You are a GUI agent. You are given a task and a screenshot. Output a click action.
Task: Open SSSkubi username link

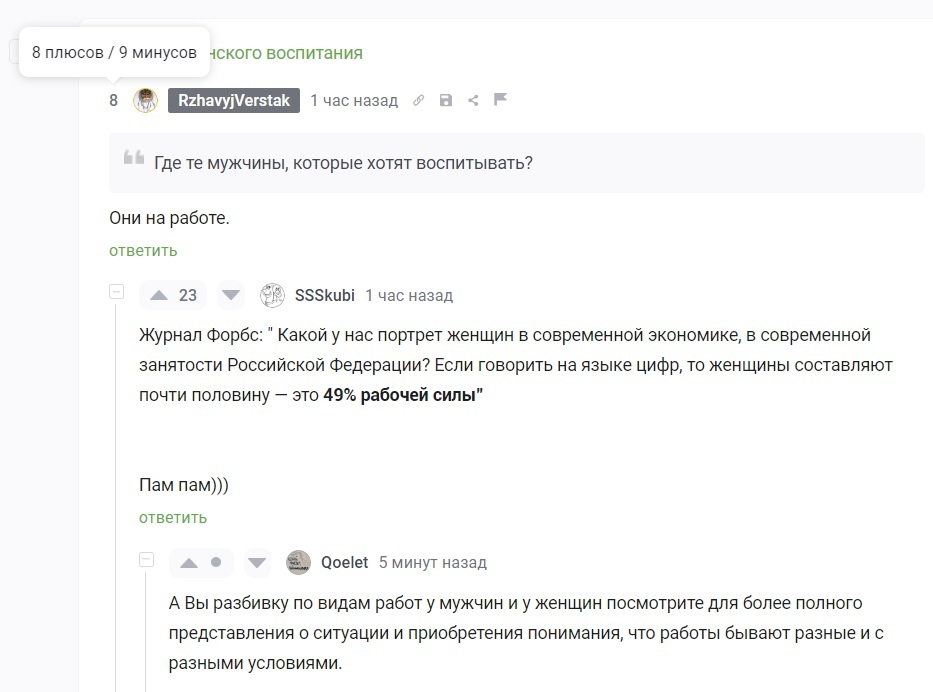pos(325,295)
